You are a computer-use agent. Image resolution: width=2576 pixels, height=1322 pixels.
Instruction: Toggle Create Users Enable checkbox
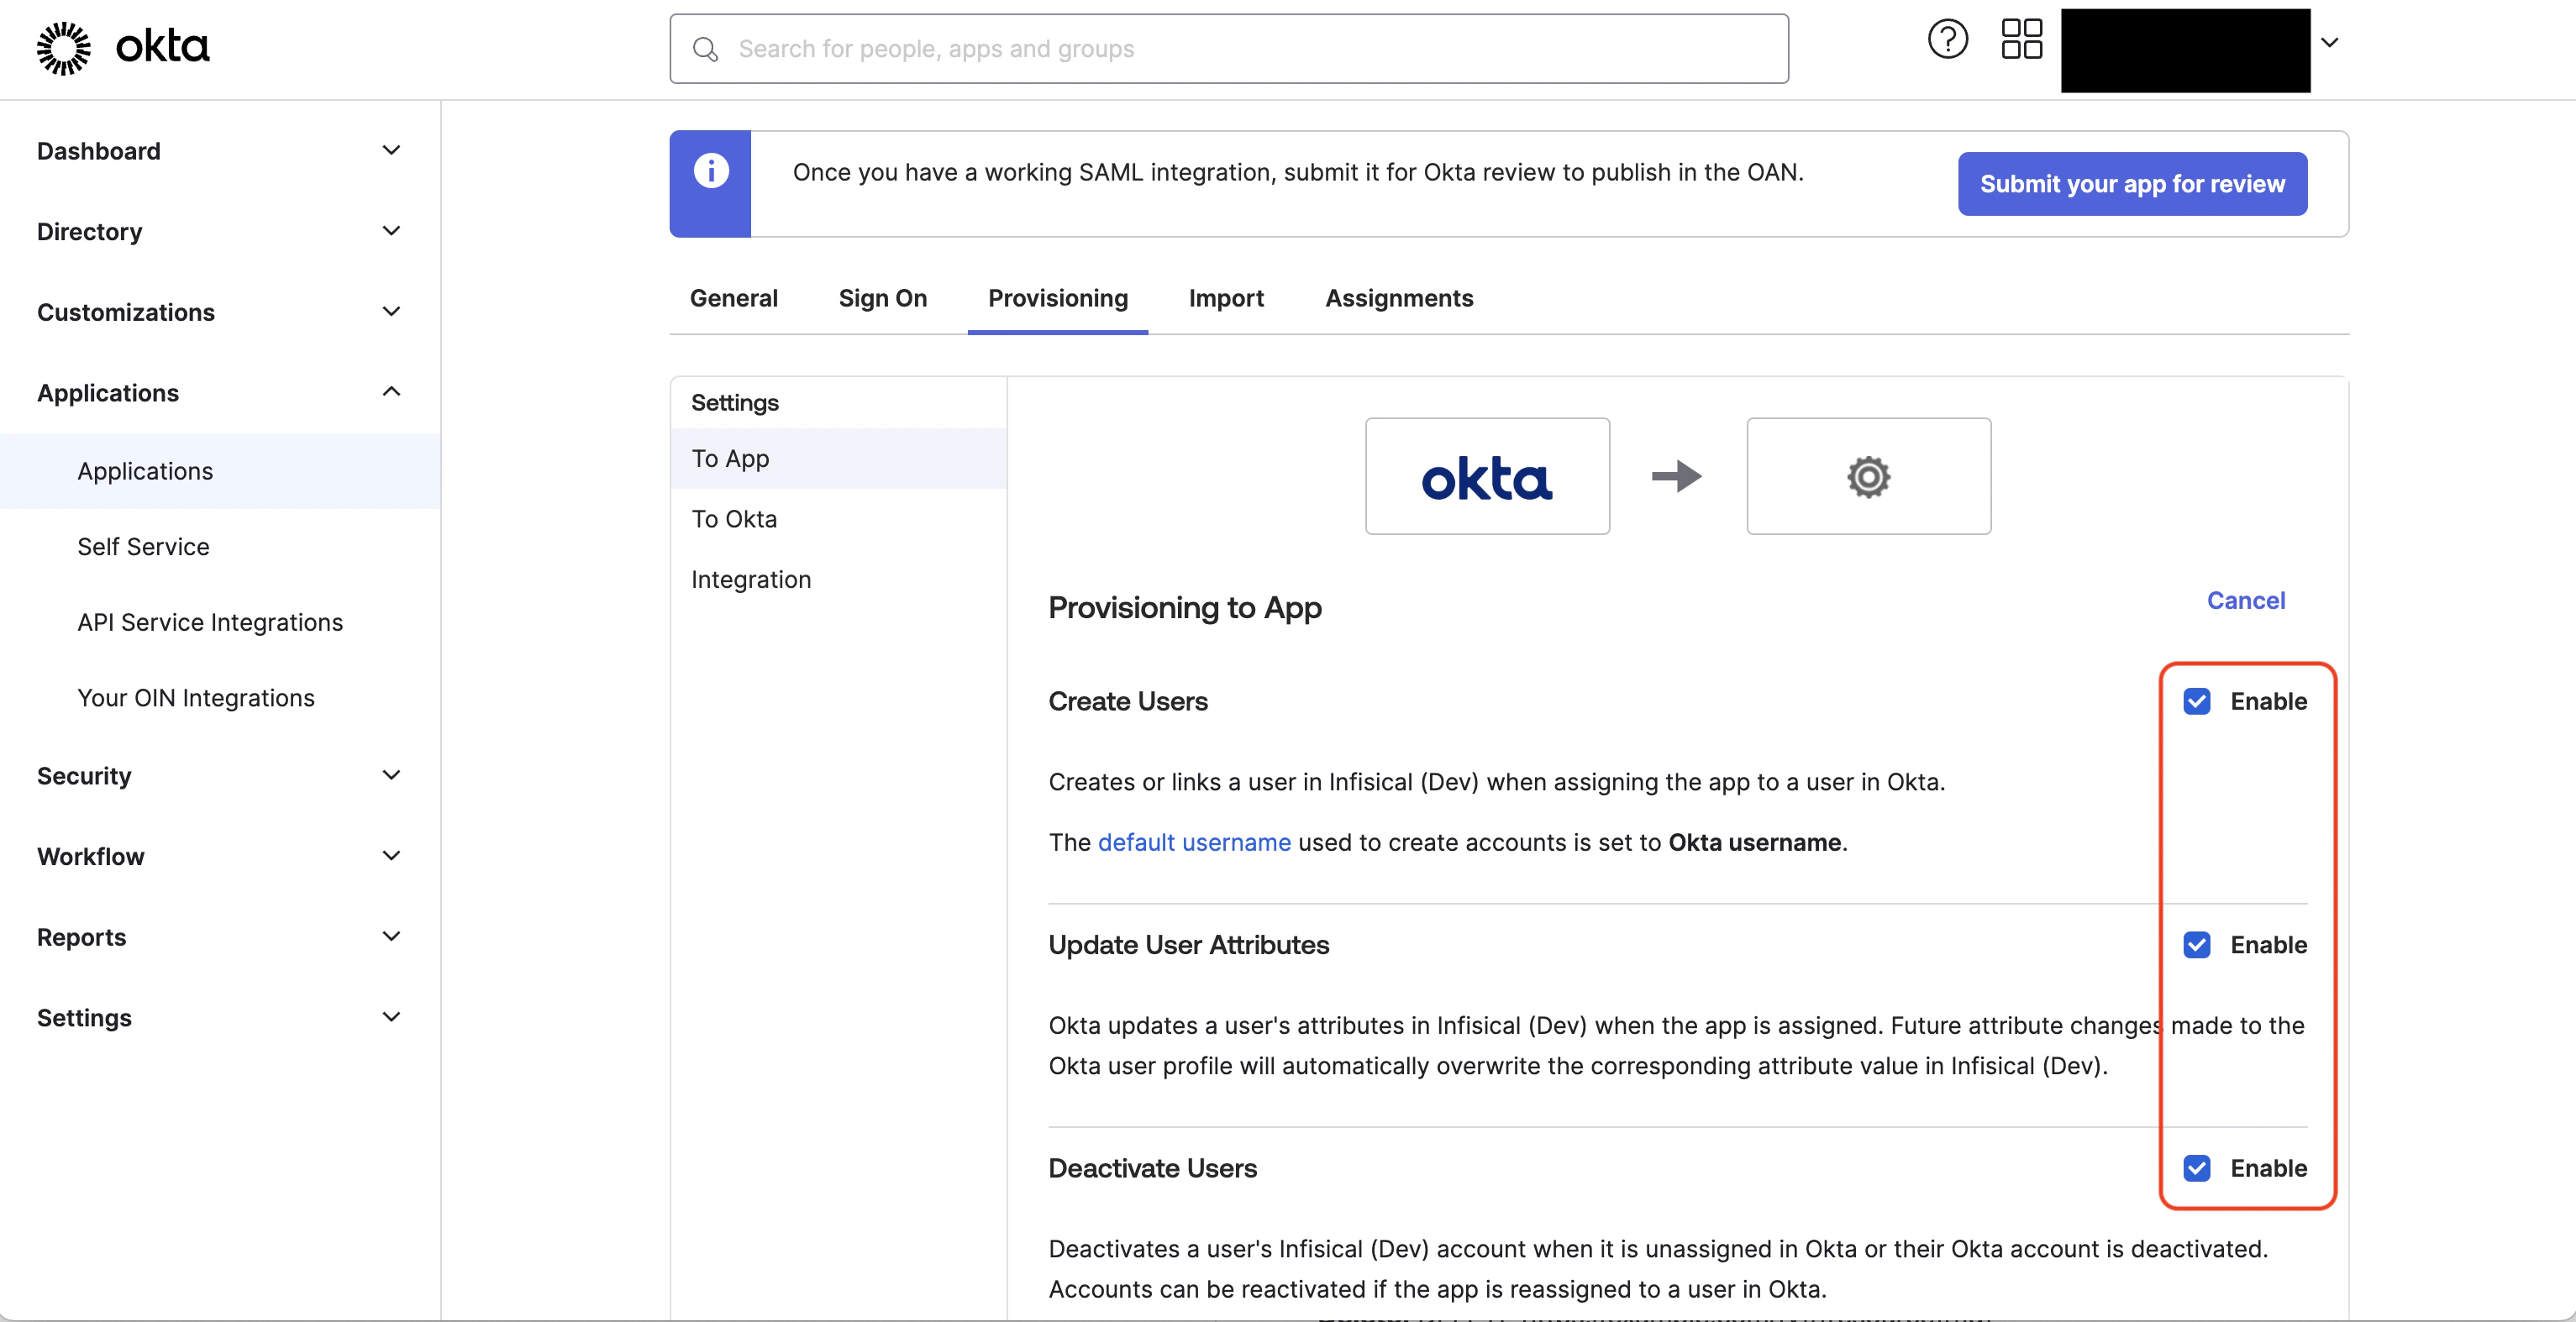(x=2196, y=701)
